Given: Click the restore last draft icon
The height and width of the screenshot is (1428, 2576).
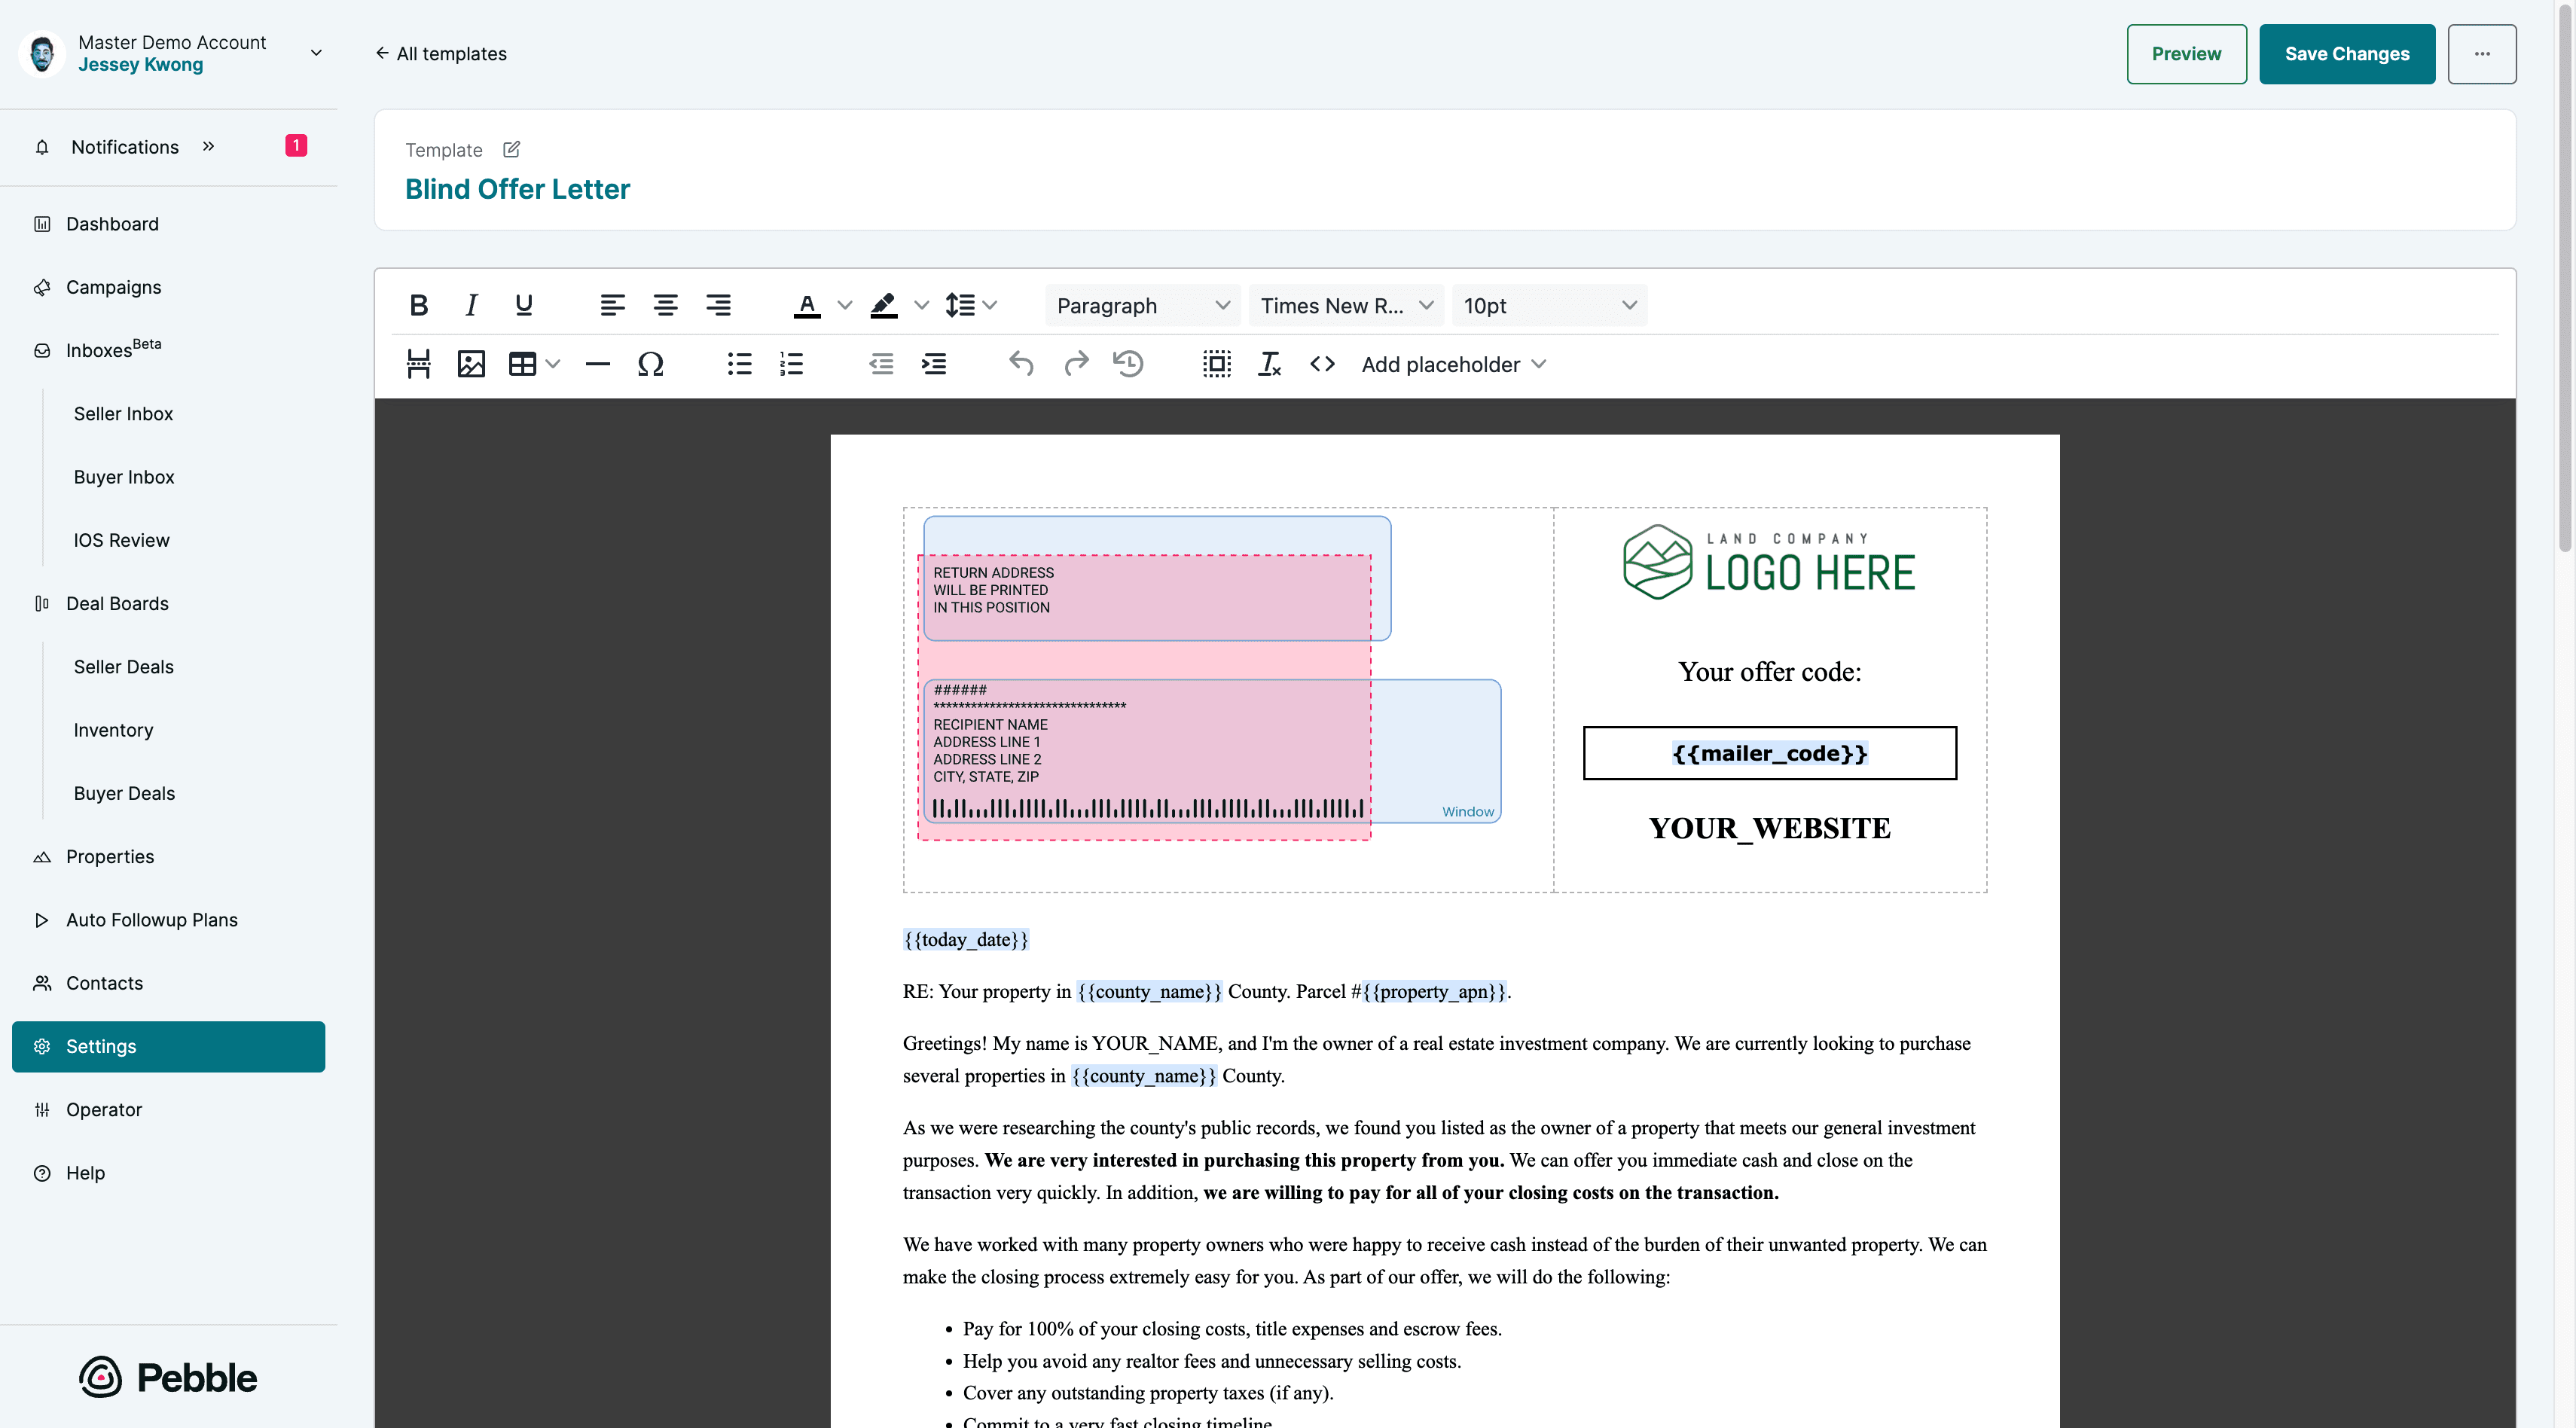Looking at the screenshot, I should [x=1128, y=364].
